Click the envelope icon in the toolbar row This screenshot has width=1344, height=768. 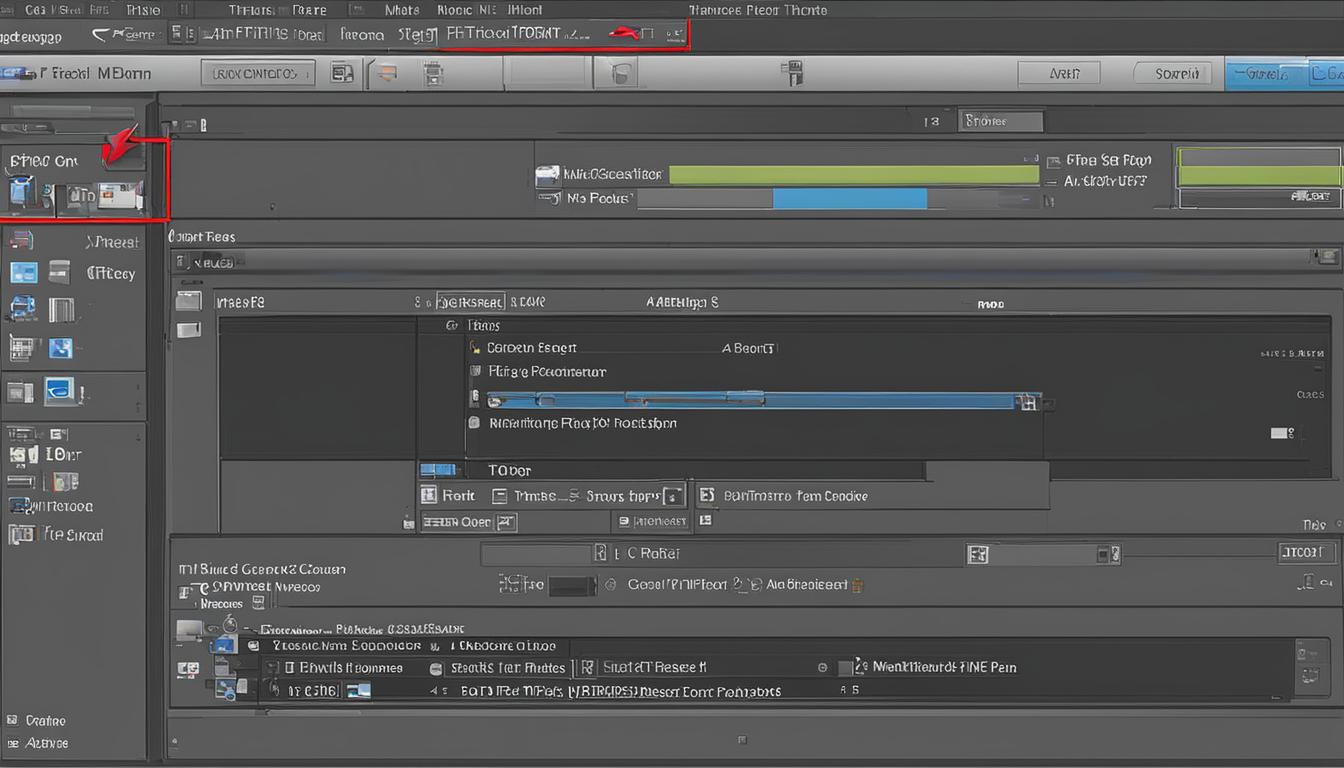click(x=385, y=73)
